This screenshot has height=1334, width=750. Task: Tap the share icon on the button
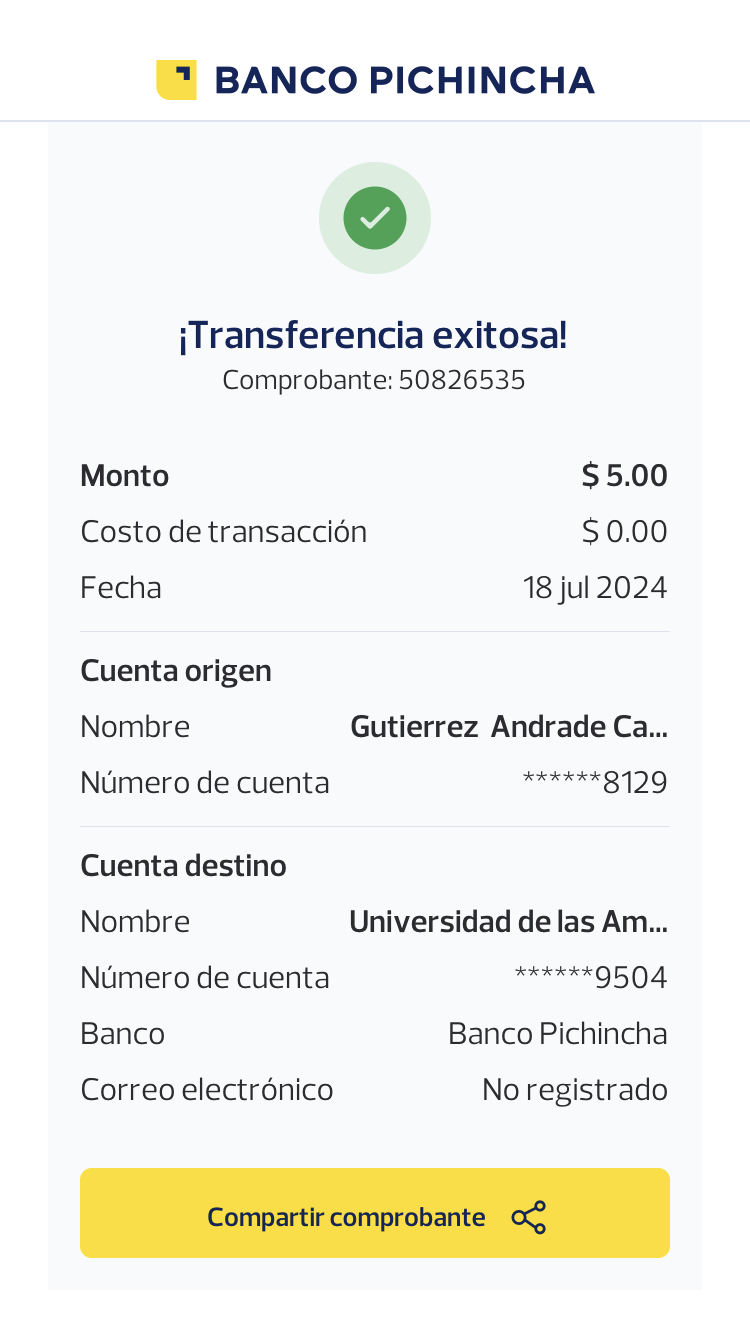pos(528,1217)
